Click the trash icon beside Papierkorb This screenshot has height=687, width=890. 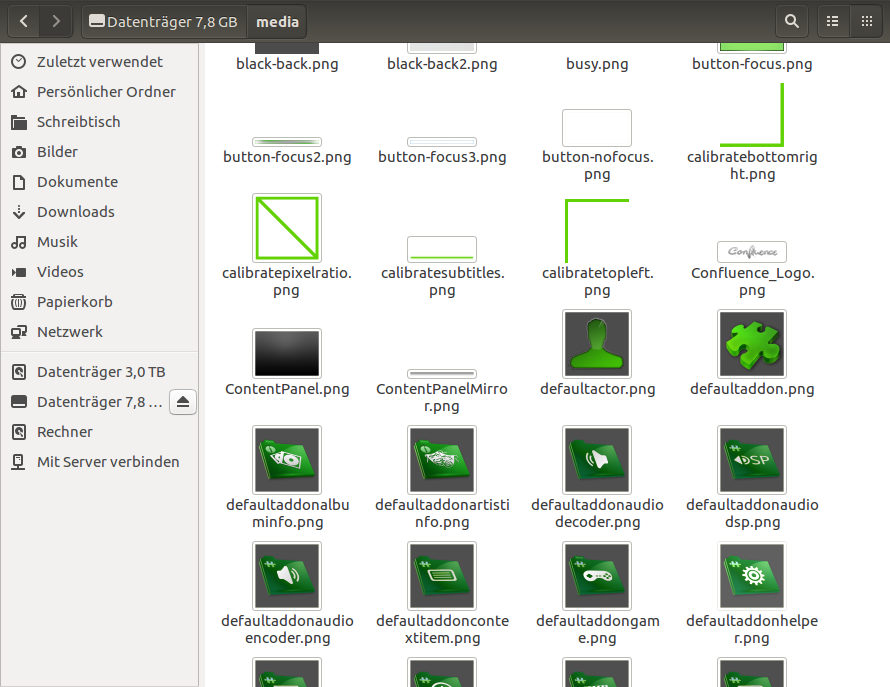19,302
